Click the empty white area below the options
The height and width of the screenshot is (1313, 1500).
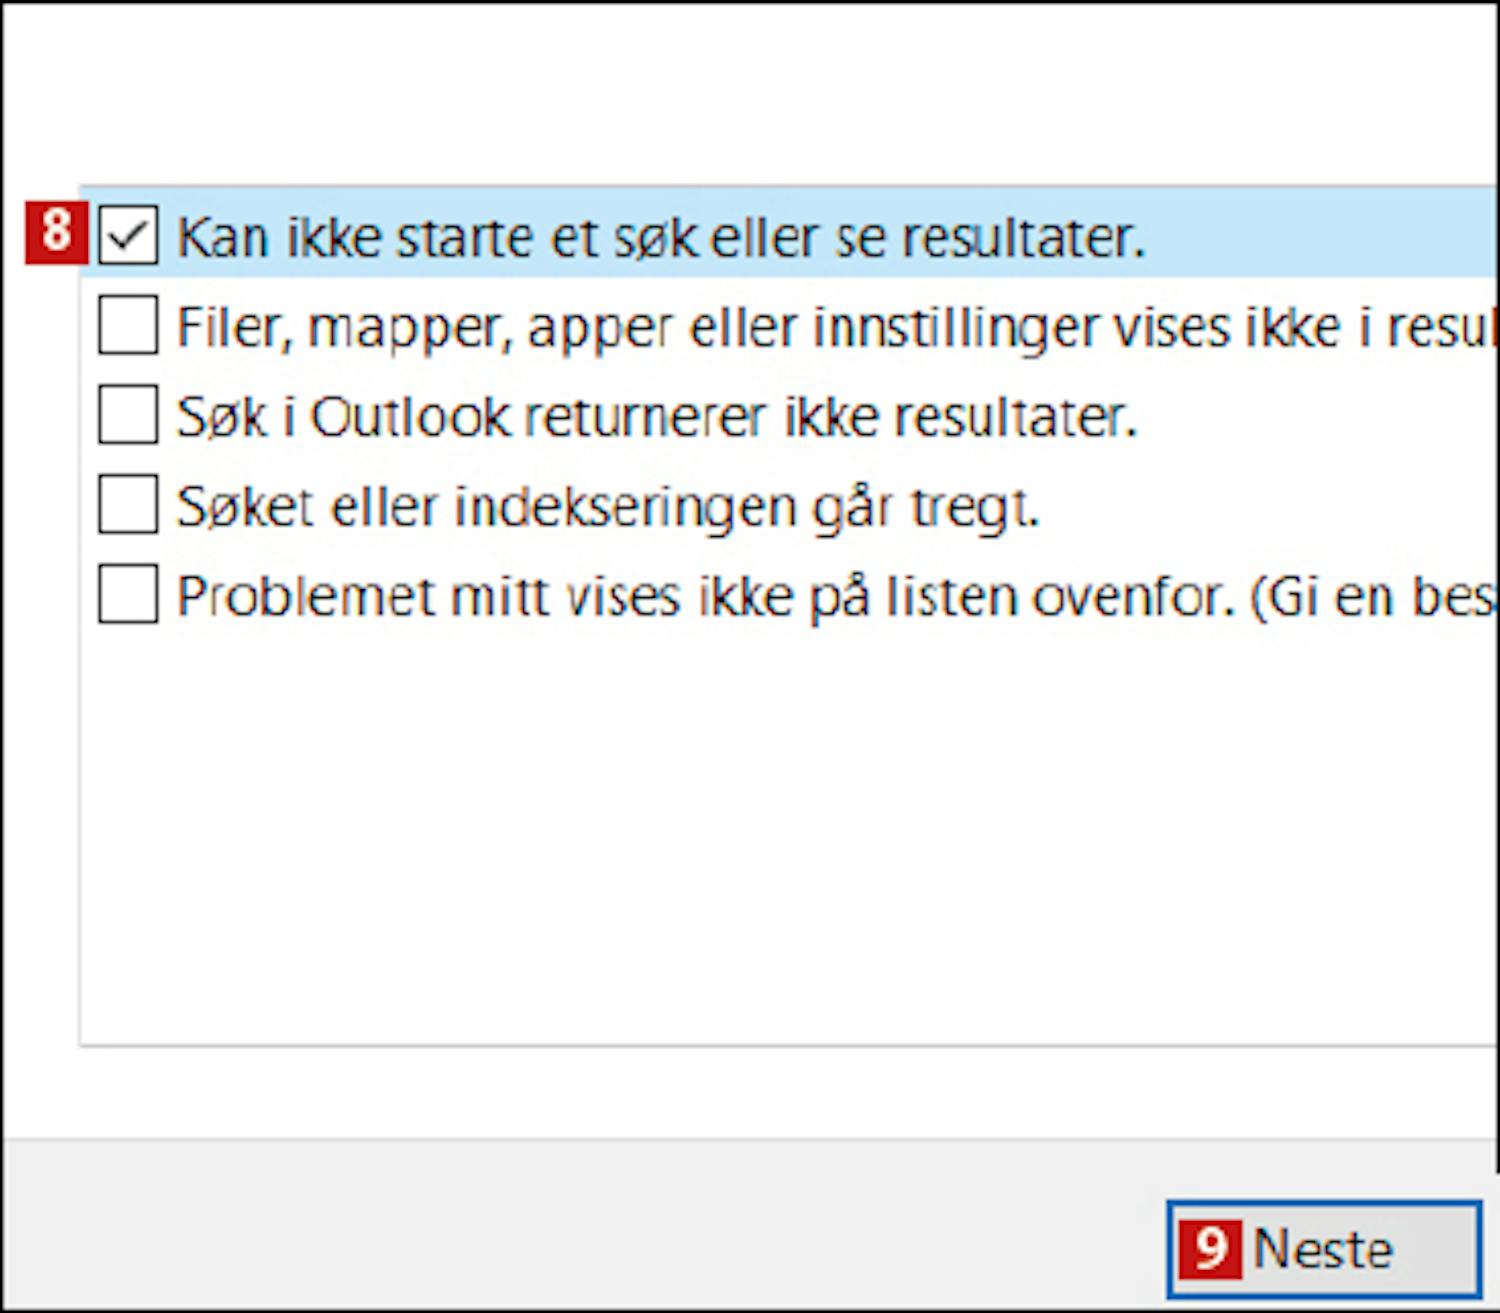tap(780, 840)
